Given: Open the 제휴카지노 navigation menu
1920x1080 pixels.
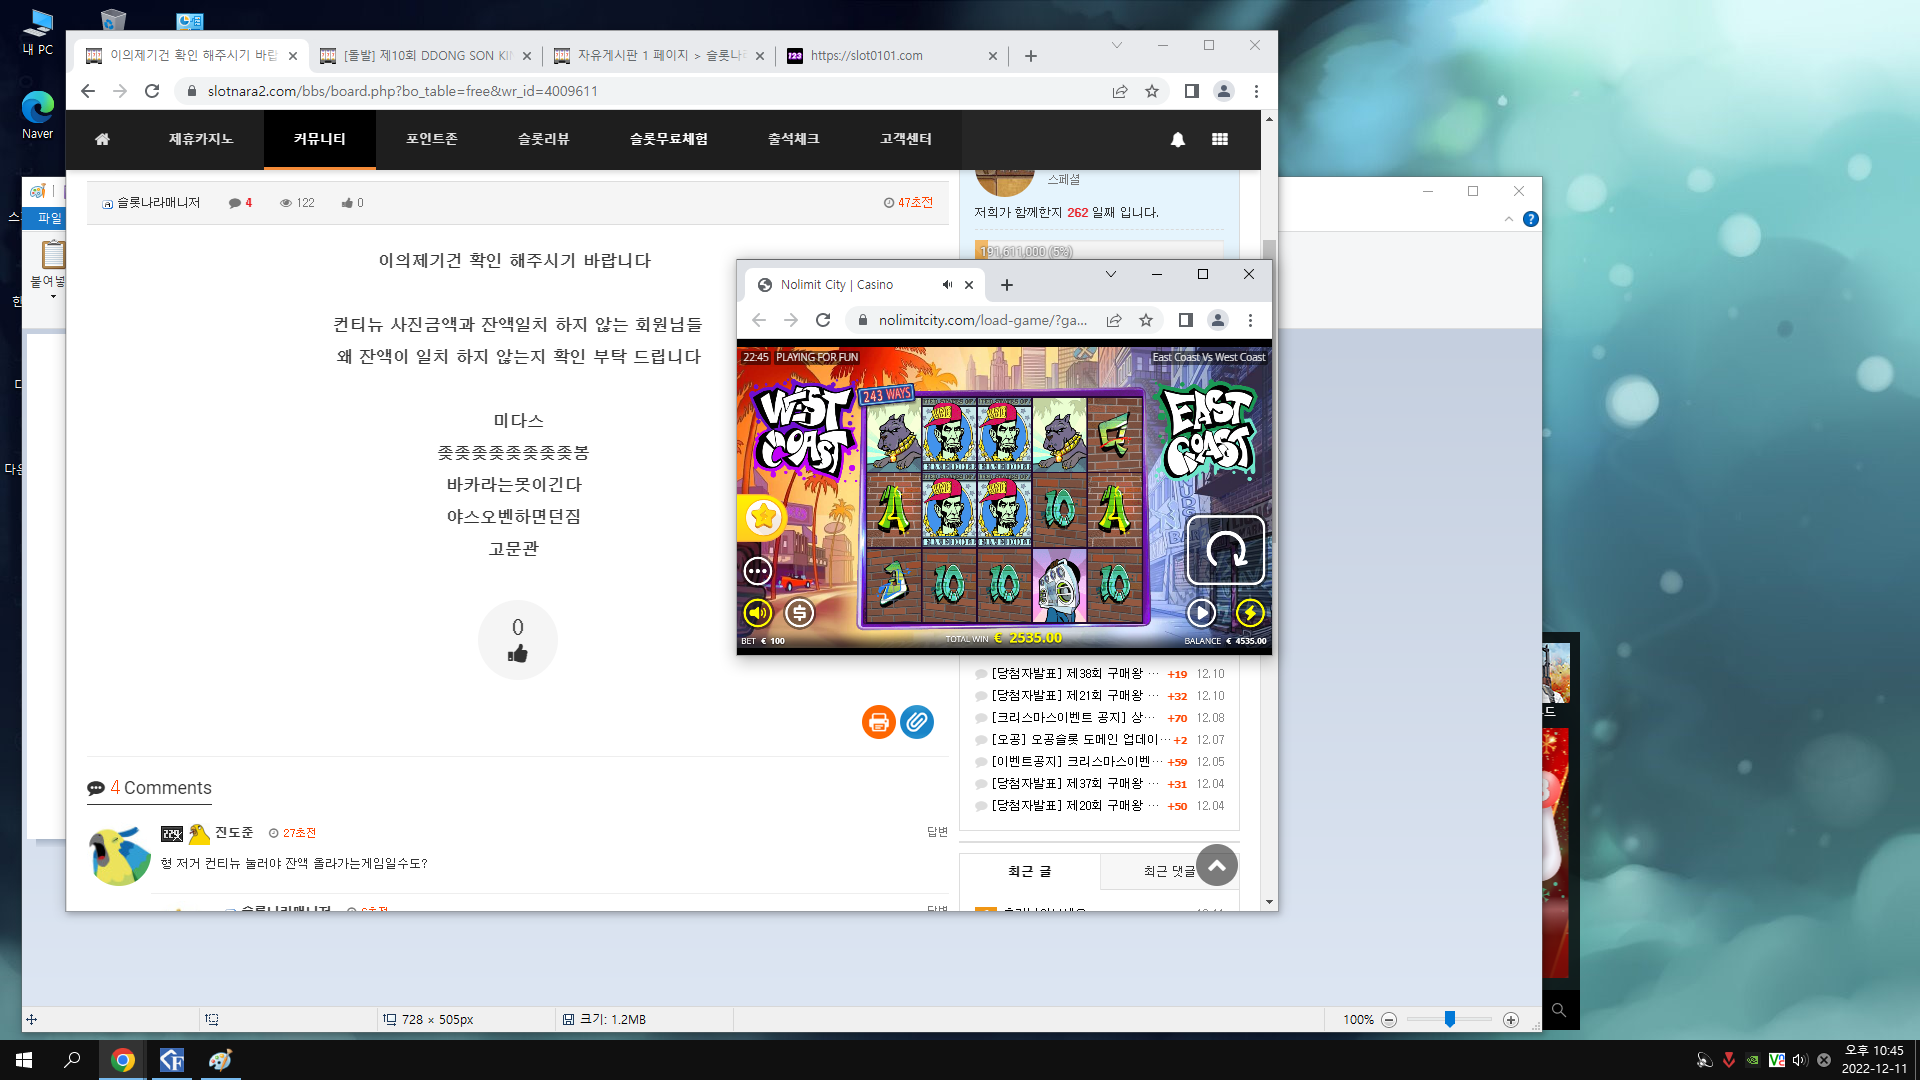Looking at the screenshot, I should click(201, 139).
